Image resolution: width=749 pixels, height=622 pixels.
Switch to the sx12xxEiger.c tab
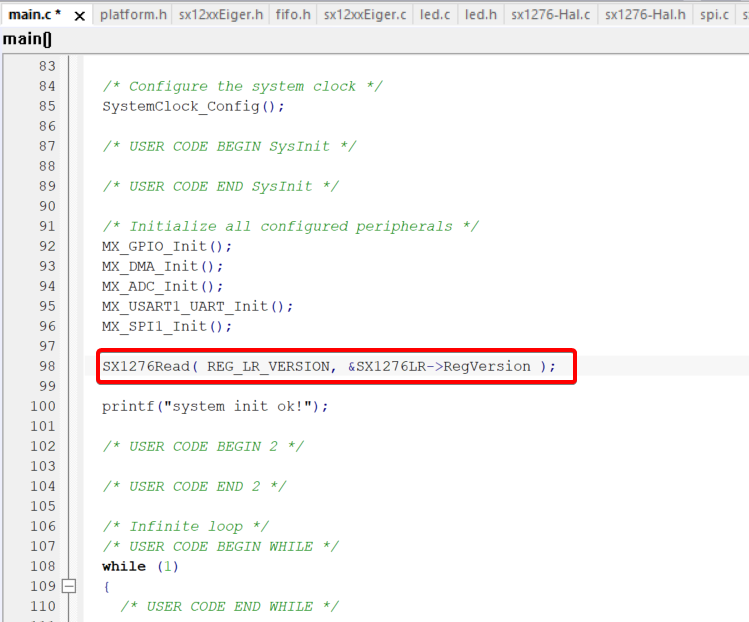tap(365, 15)
